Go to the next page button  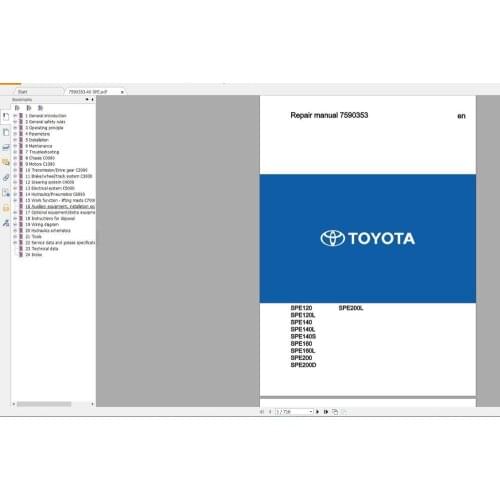(x=317, y=412)
